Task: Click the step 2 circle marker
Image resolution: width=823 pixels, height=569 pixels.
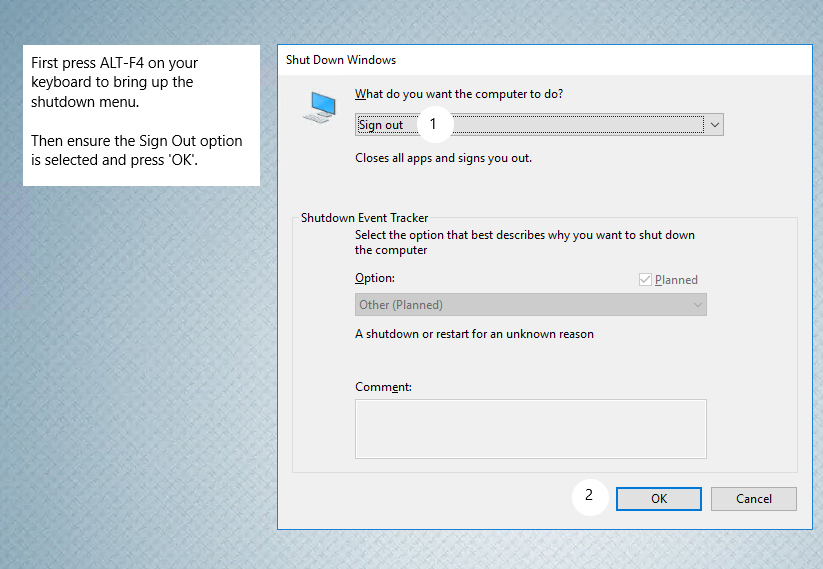Action: click(589, 495)
